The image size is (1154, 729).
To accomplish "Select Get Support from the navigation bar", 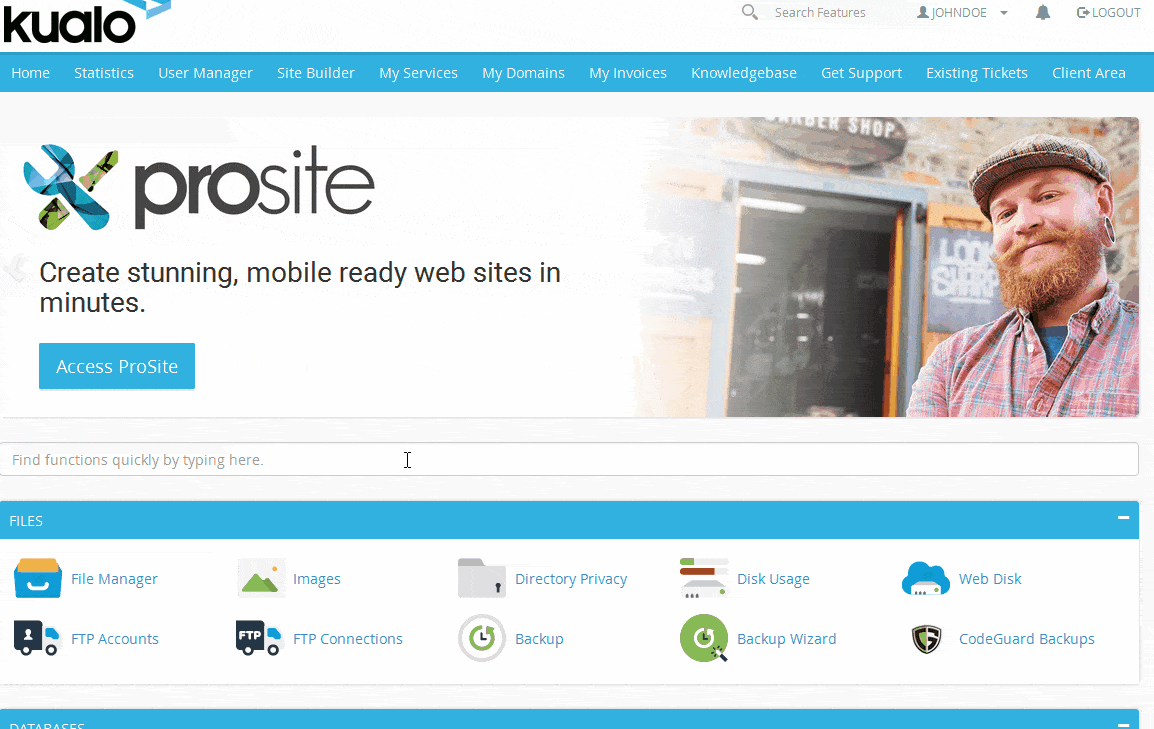I will (861, 73).
